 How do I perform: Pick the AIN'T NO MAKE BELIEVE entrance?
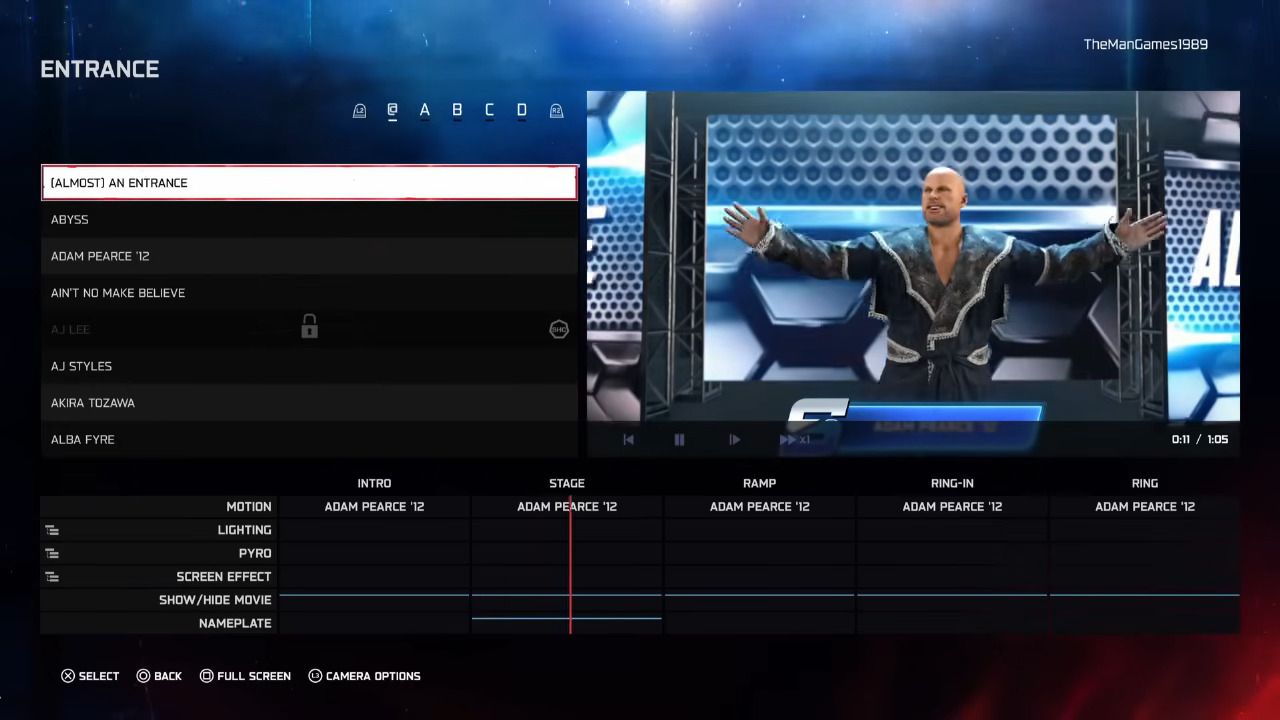pyautogui.click(x=309, y=293)
